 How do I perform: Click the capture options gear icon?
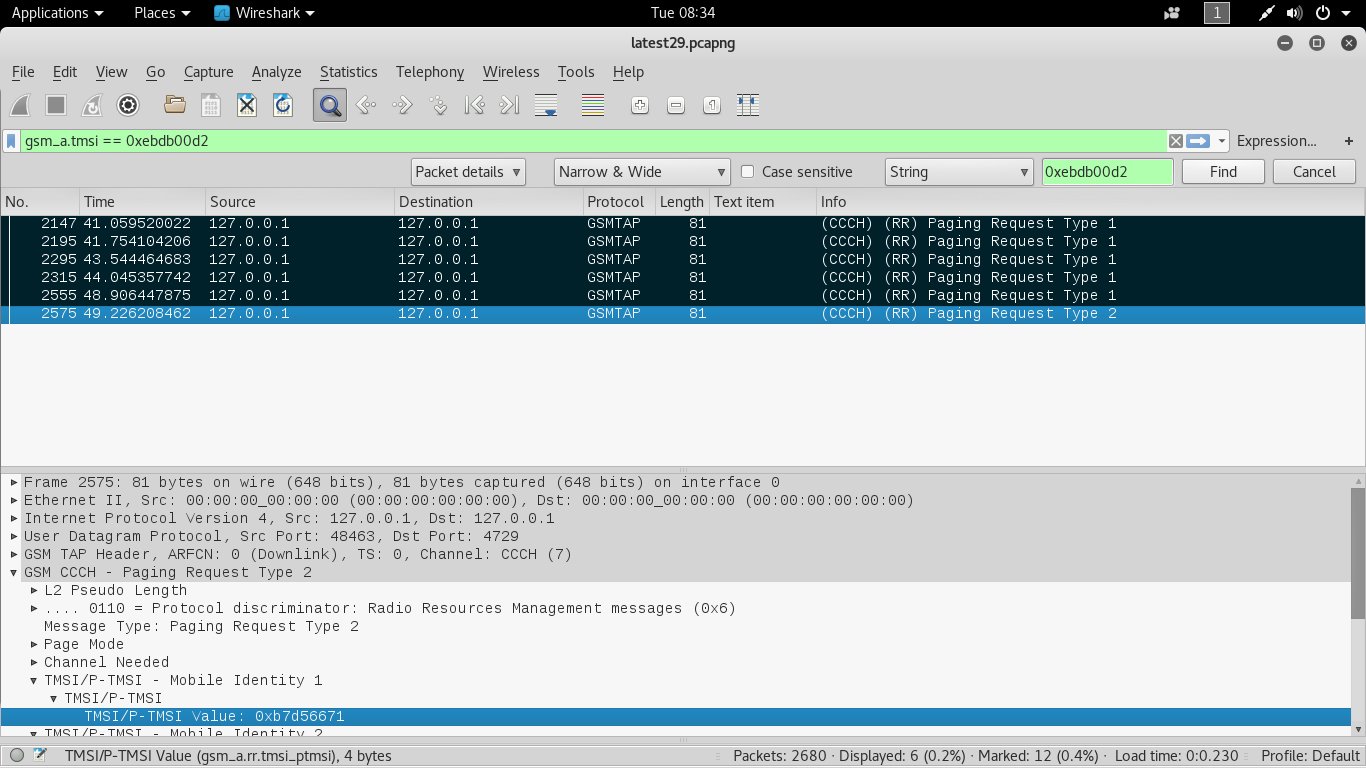pyautogui.click(x=128, y=105)
